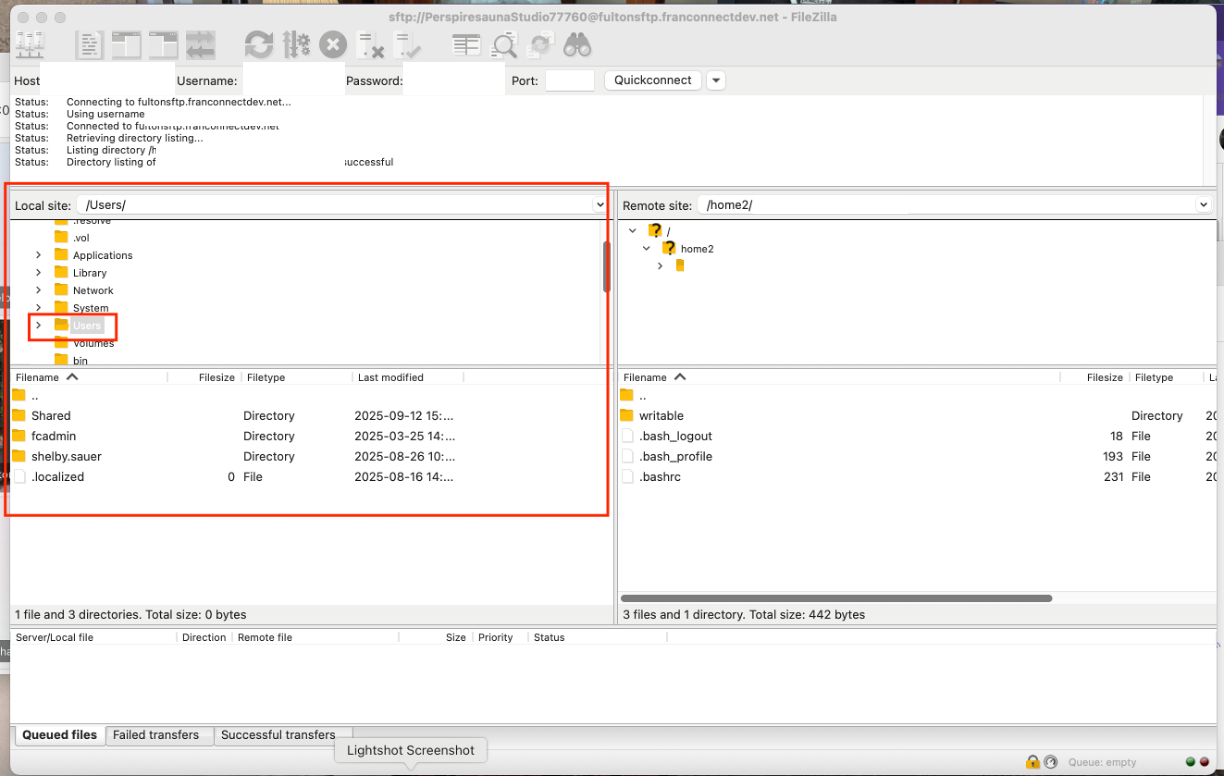Click the Quickconnect button
This screenshot has height=776, width=1224.
(x=652, y=81)
